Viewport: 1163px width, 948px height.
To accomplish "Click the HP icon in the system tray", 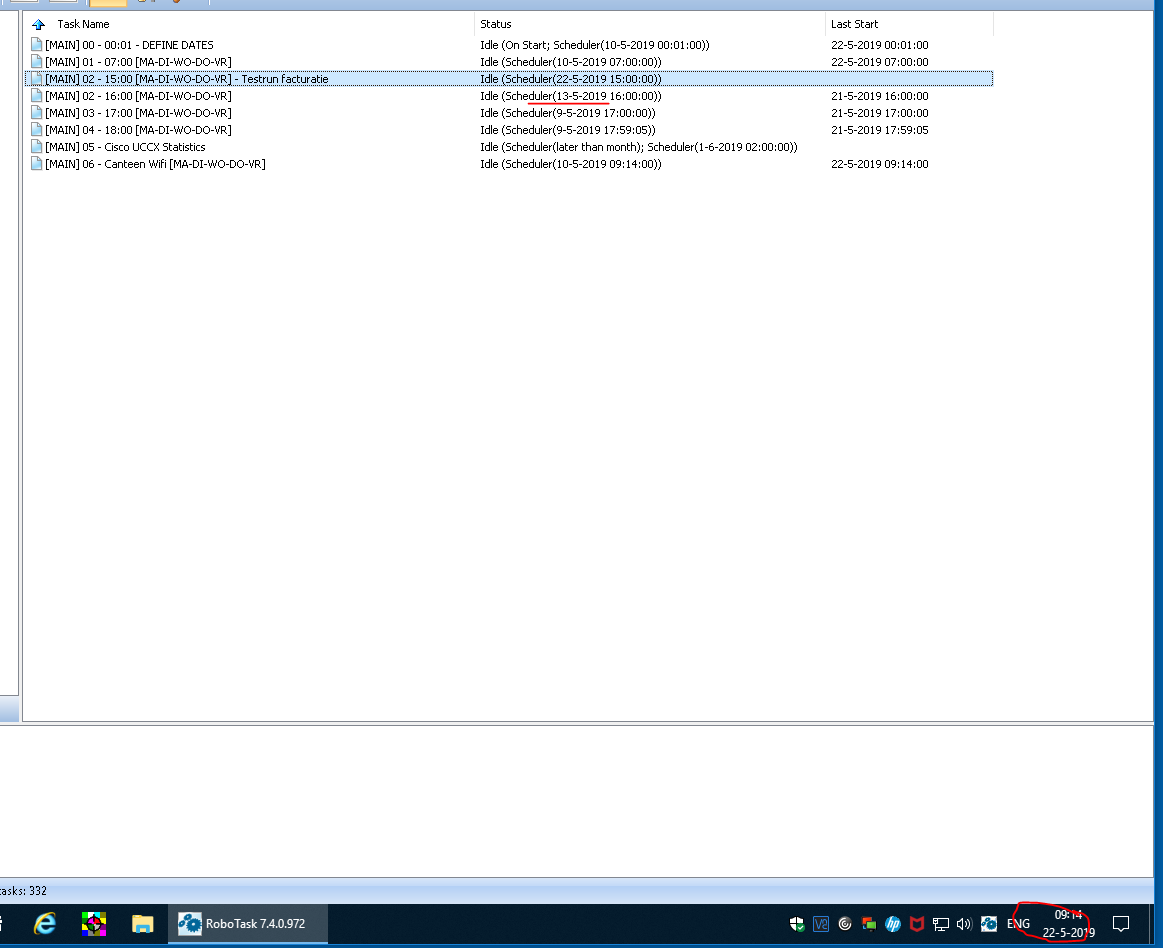I will tap(893, 924).
